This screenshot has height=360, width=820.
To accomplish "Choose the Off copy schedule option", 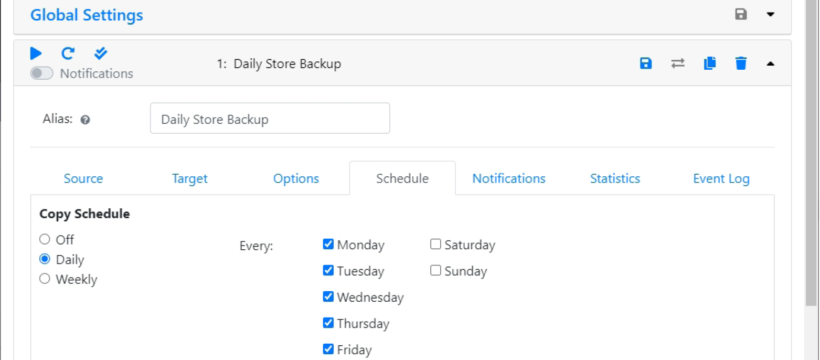I will [x=44, y=239].
